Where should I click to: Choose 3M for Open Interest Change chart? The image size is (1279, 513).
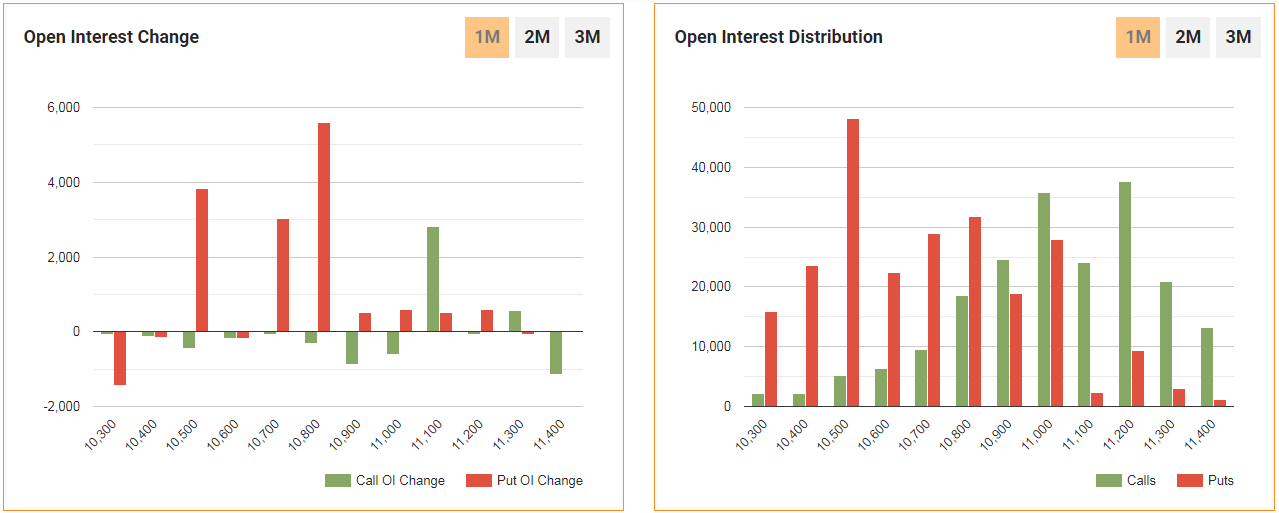pos(587,38)
